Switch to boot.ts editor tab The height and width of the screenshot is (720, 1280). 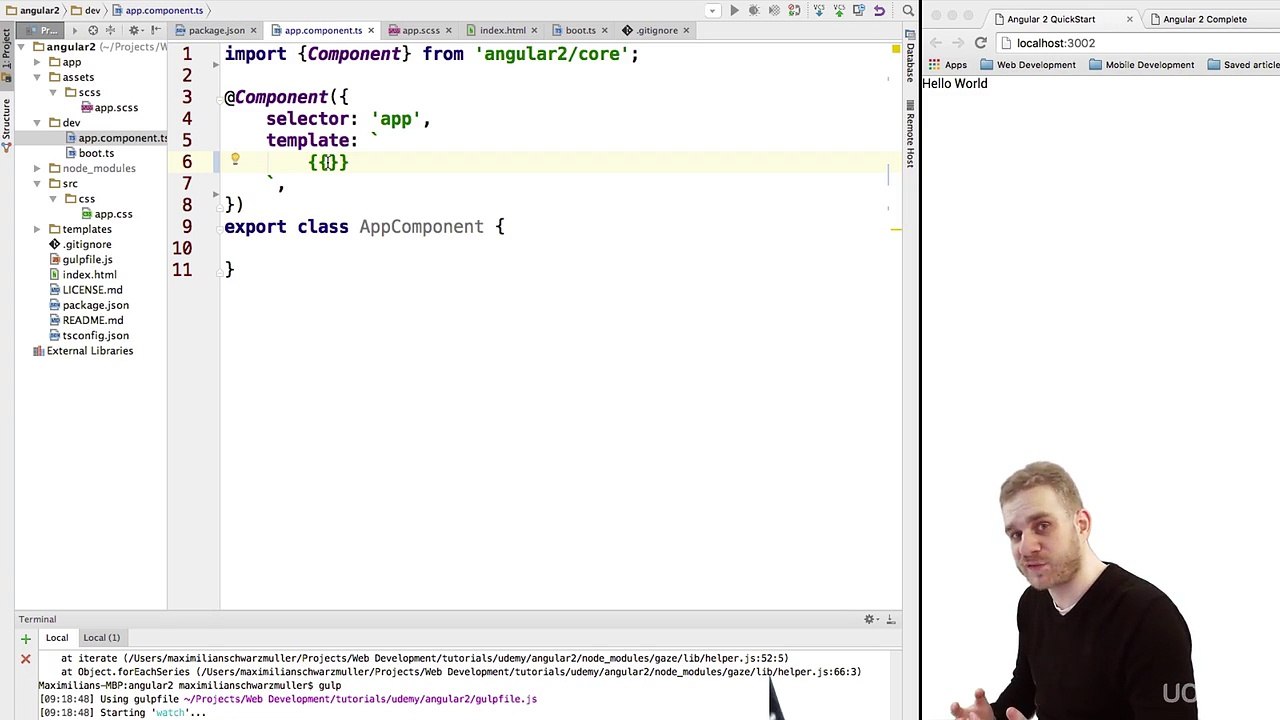(580, 30)
